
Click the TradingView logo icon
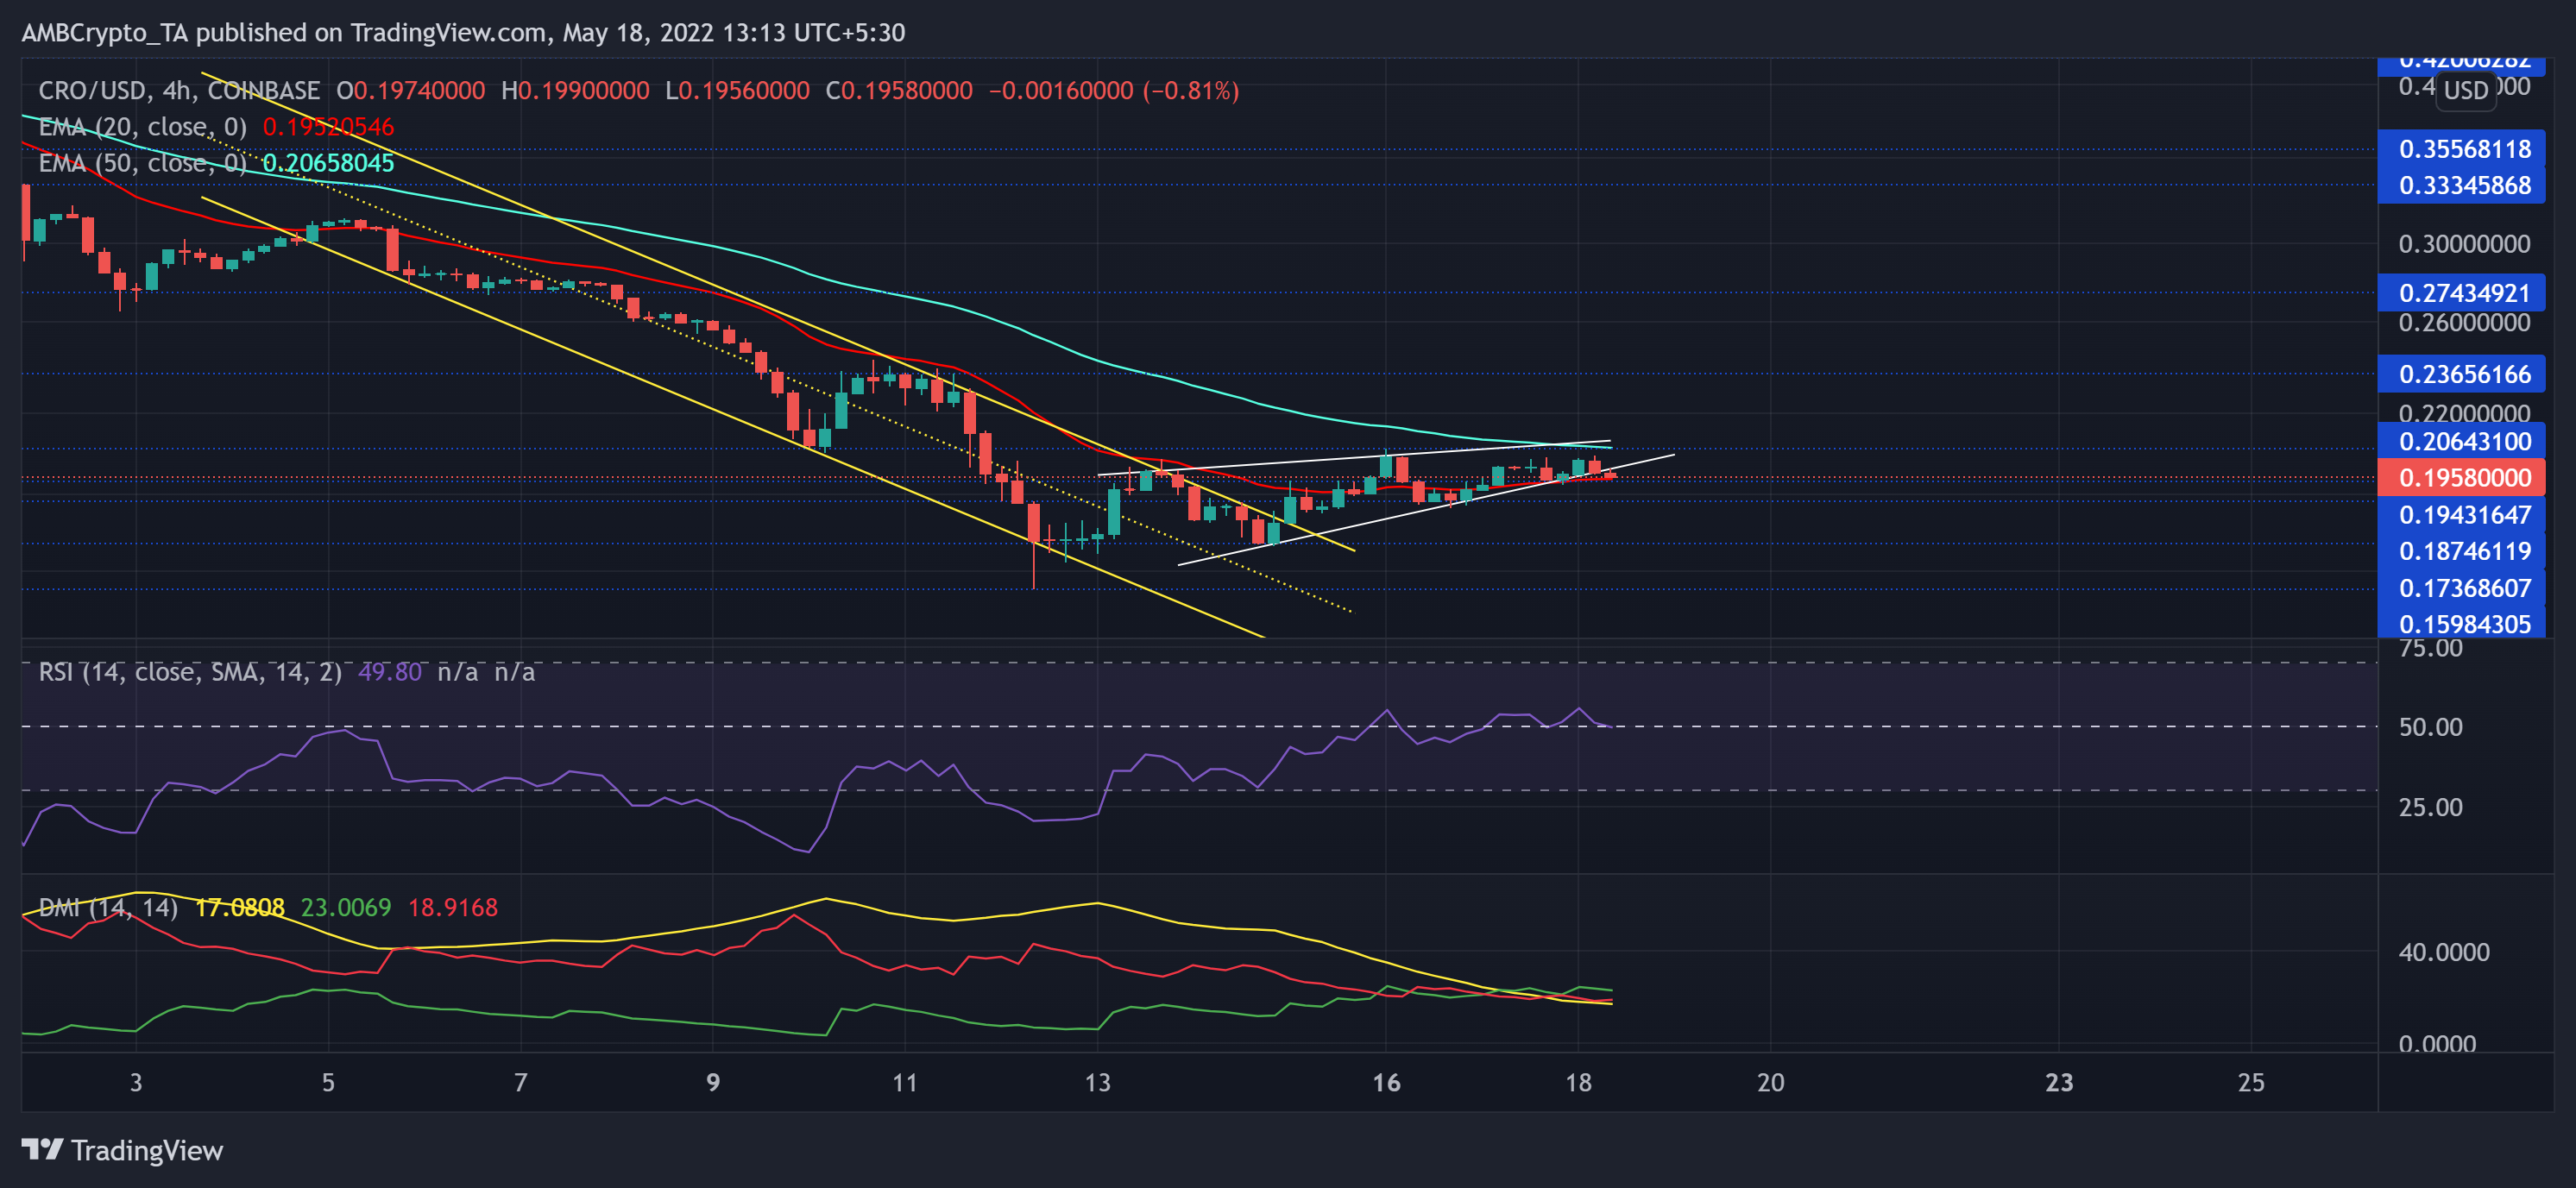tap(41, 1151)
